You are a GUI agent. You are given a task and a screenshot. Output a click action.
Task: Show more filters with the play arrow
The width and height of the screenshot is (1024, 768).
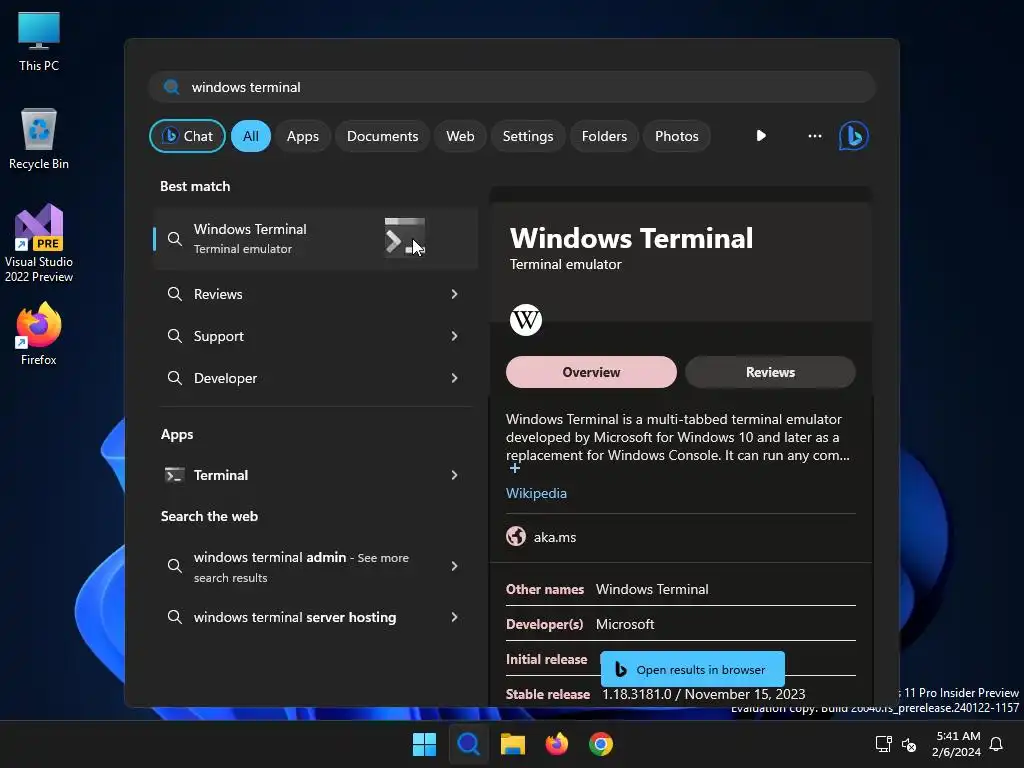pos(761,136)
